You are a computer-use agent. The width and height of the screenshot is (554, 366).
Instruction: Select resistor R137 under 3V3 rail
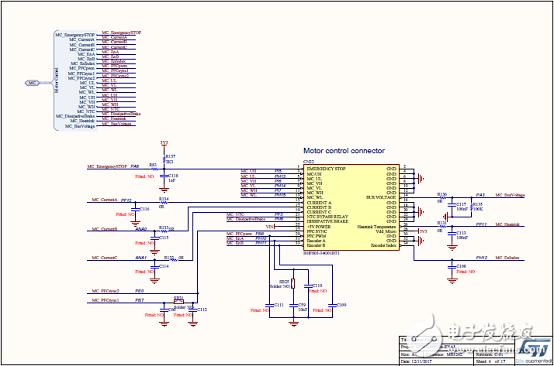[x=164, y=159]
